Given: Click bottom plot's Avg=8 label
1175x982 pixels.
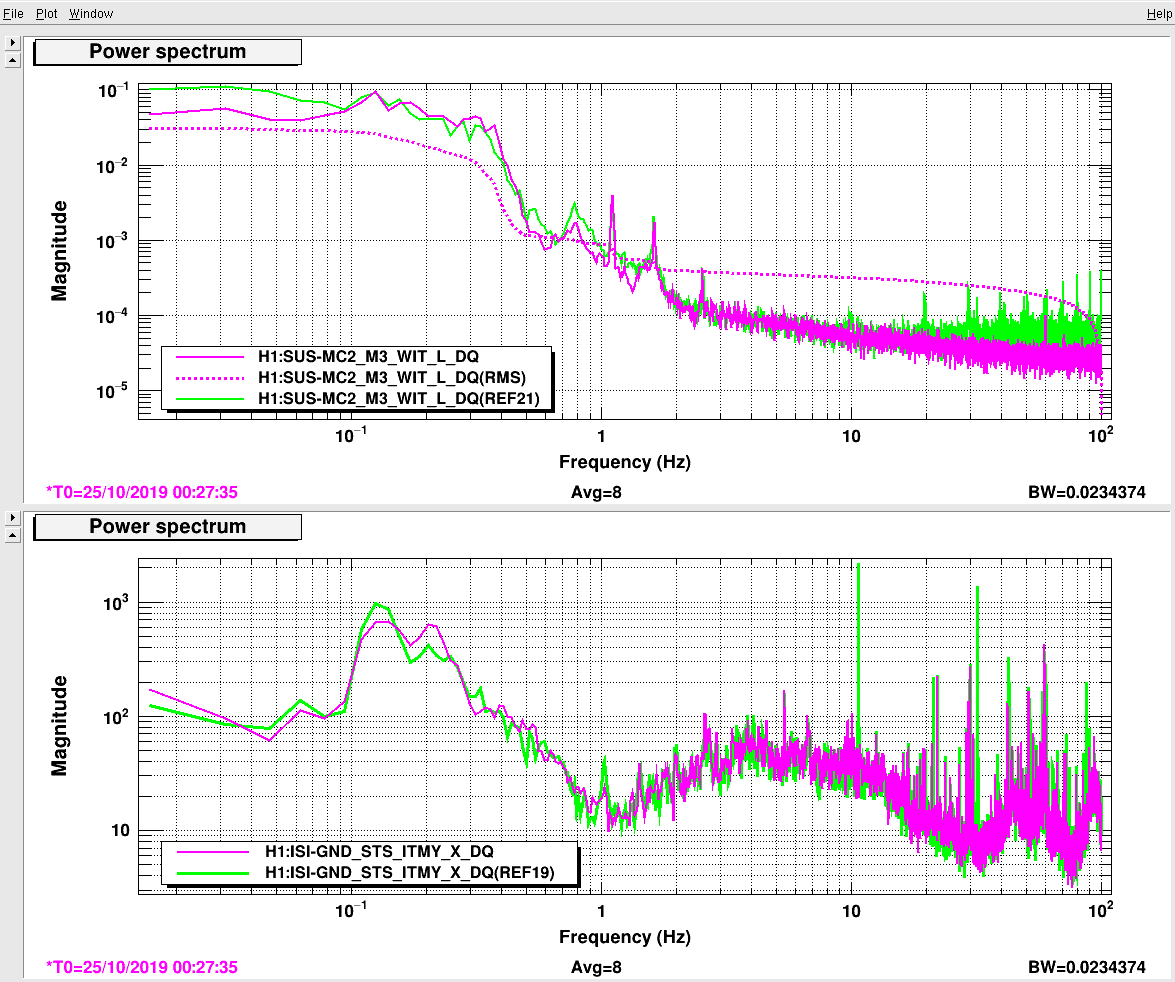Looking at the screenshot, I should point(596,967).
